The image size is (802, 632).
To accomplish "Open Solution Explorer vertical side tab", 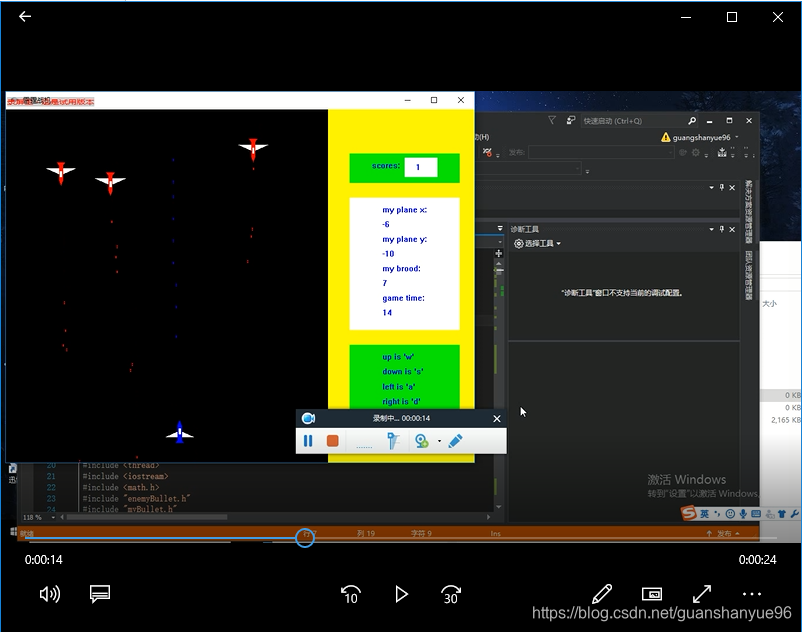I will coord(748,212).
